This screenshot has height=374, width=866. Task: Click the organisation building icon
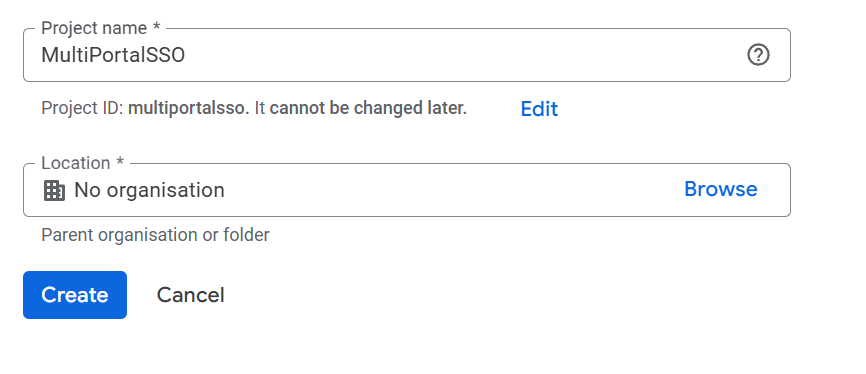click(x=54, y=191)
